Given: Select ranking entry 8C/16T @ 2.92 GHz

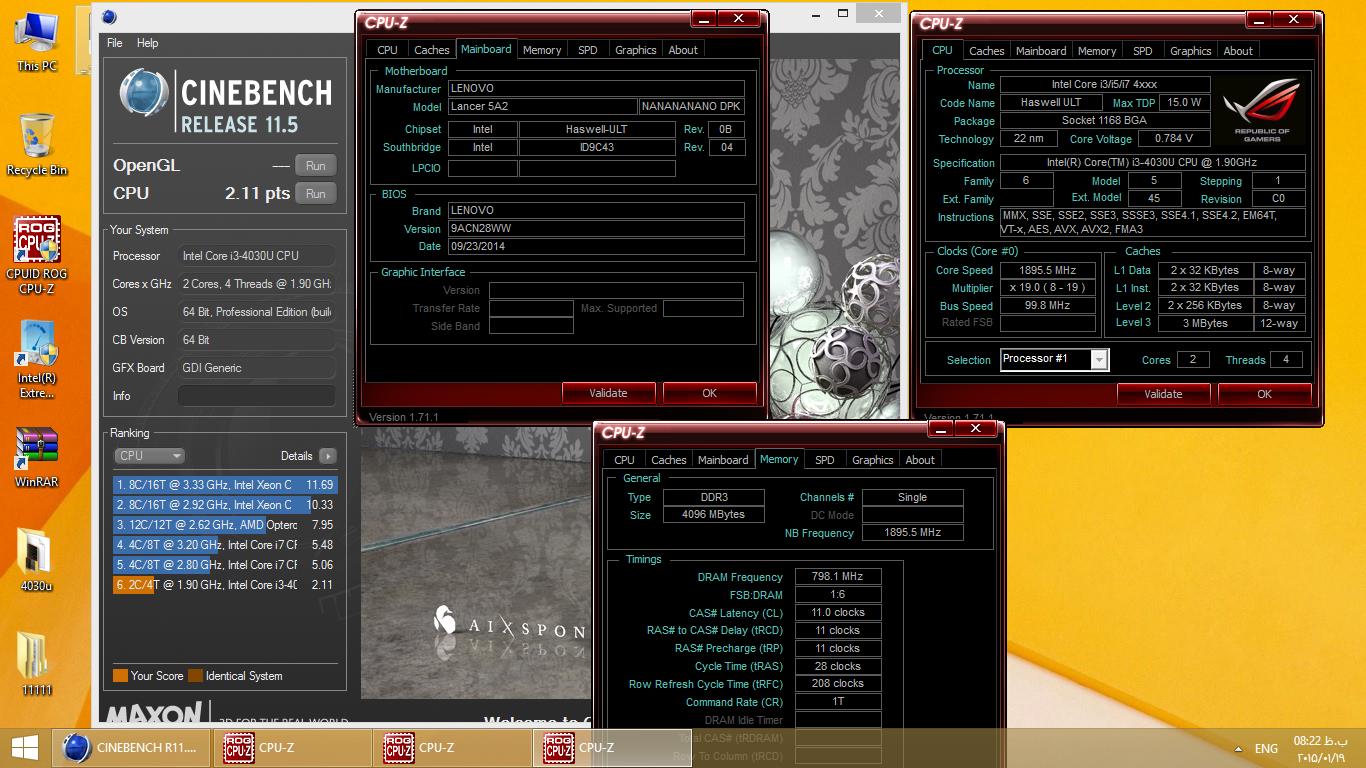Looking at the screenshot, I should (x=225, y=505).
